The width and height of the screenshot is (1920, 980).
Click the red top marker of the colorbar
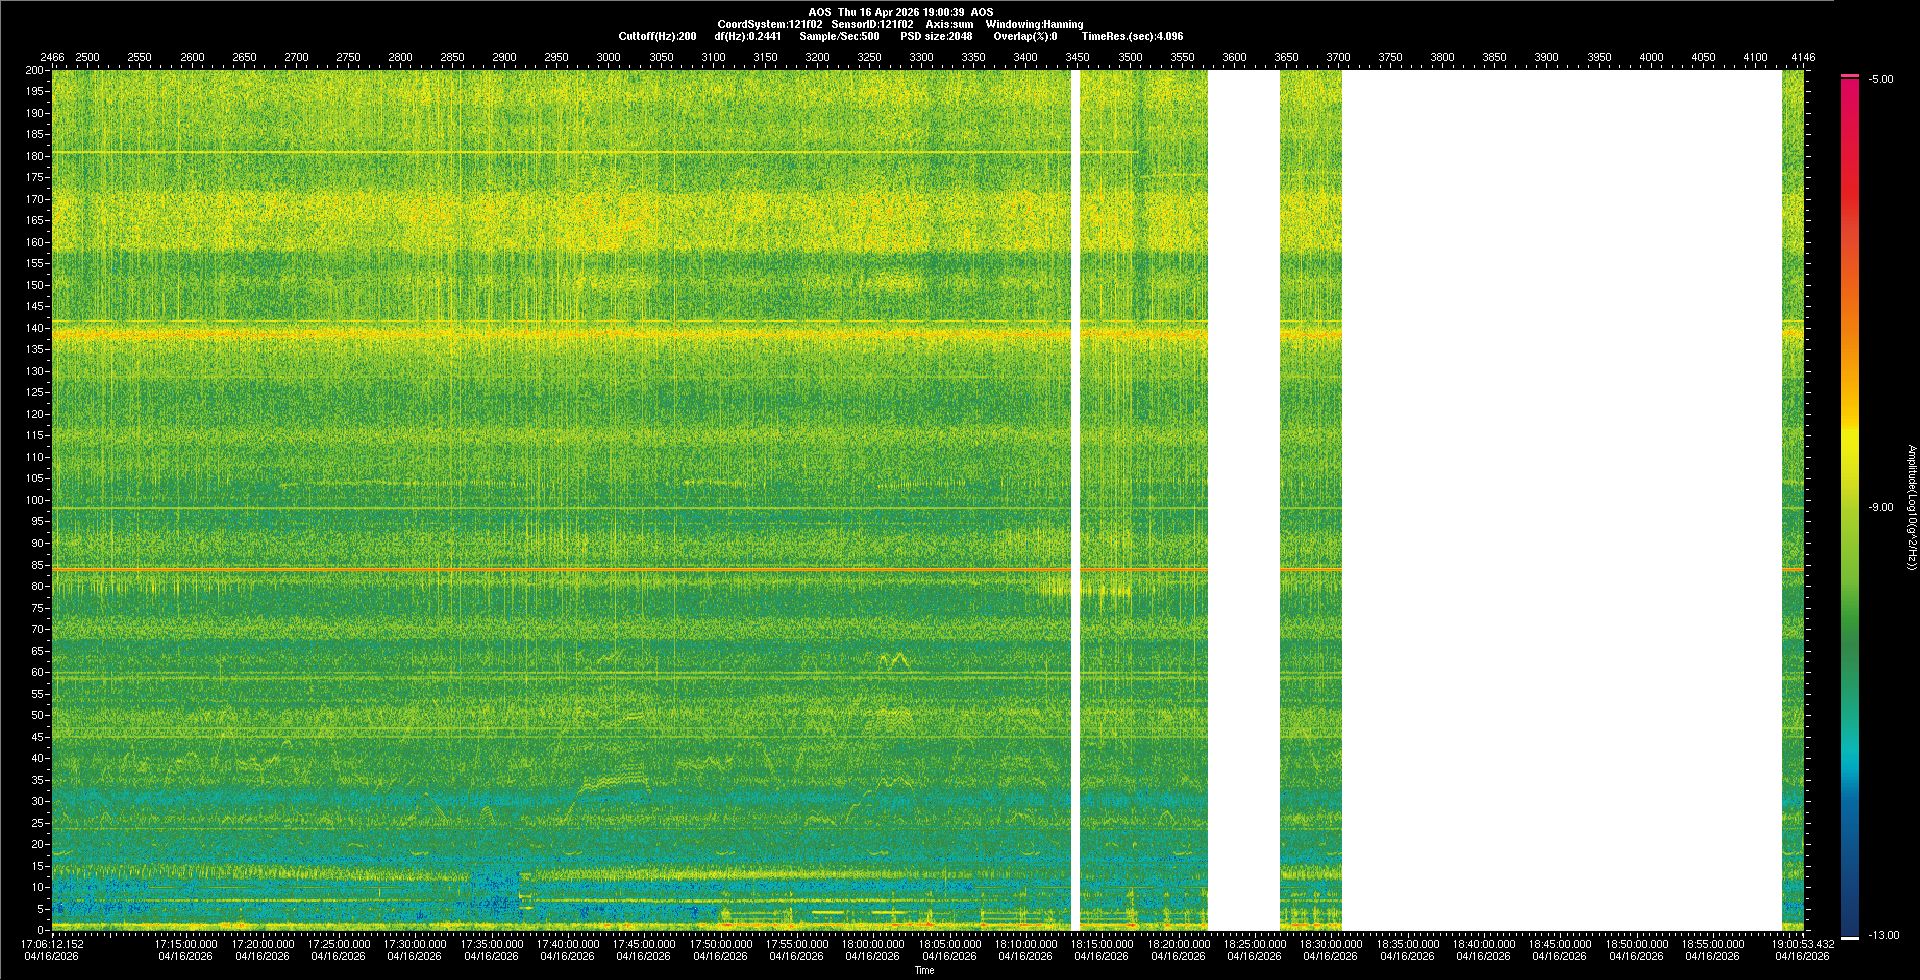tap(1850, 76)
